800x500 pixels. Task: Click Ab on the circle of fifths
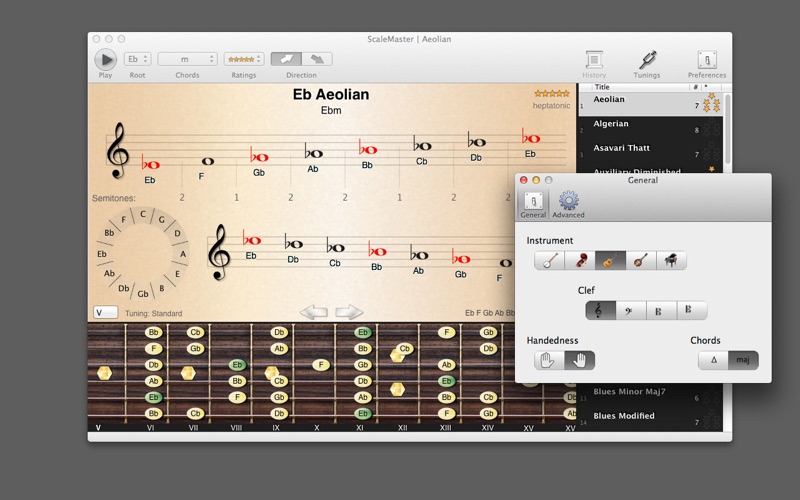(x=109, y=273)
